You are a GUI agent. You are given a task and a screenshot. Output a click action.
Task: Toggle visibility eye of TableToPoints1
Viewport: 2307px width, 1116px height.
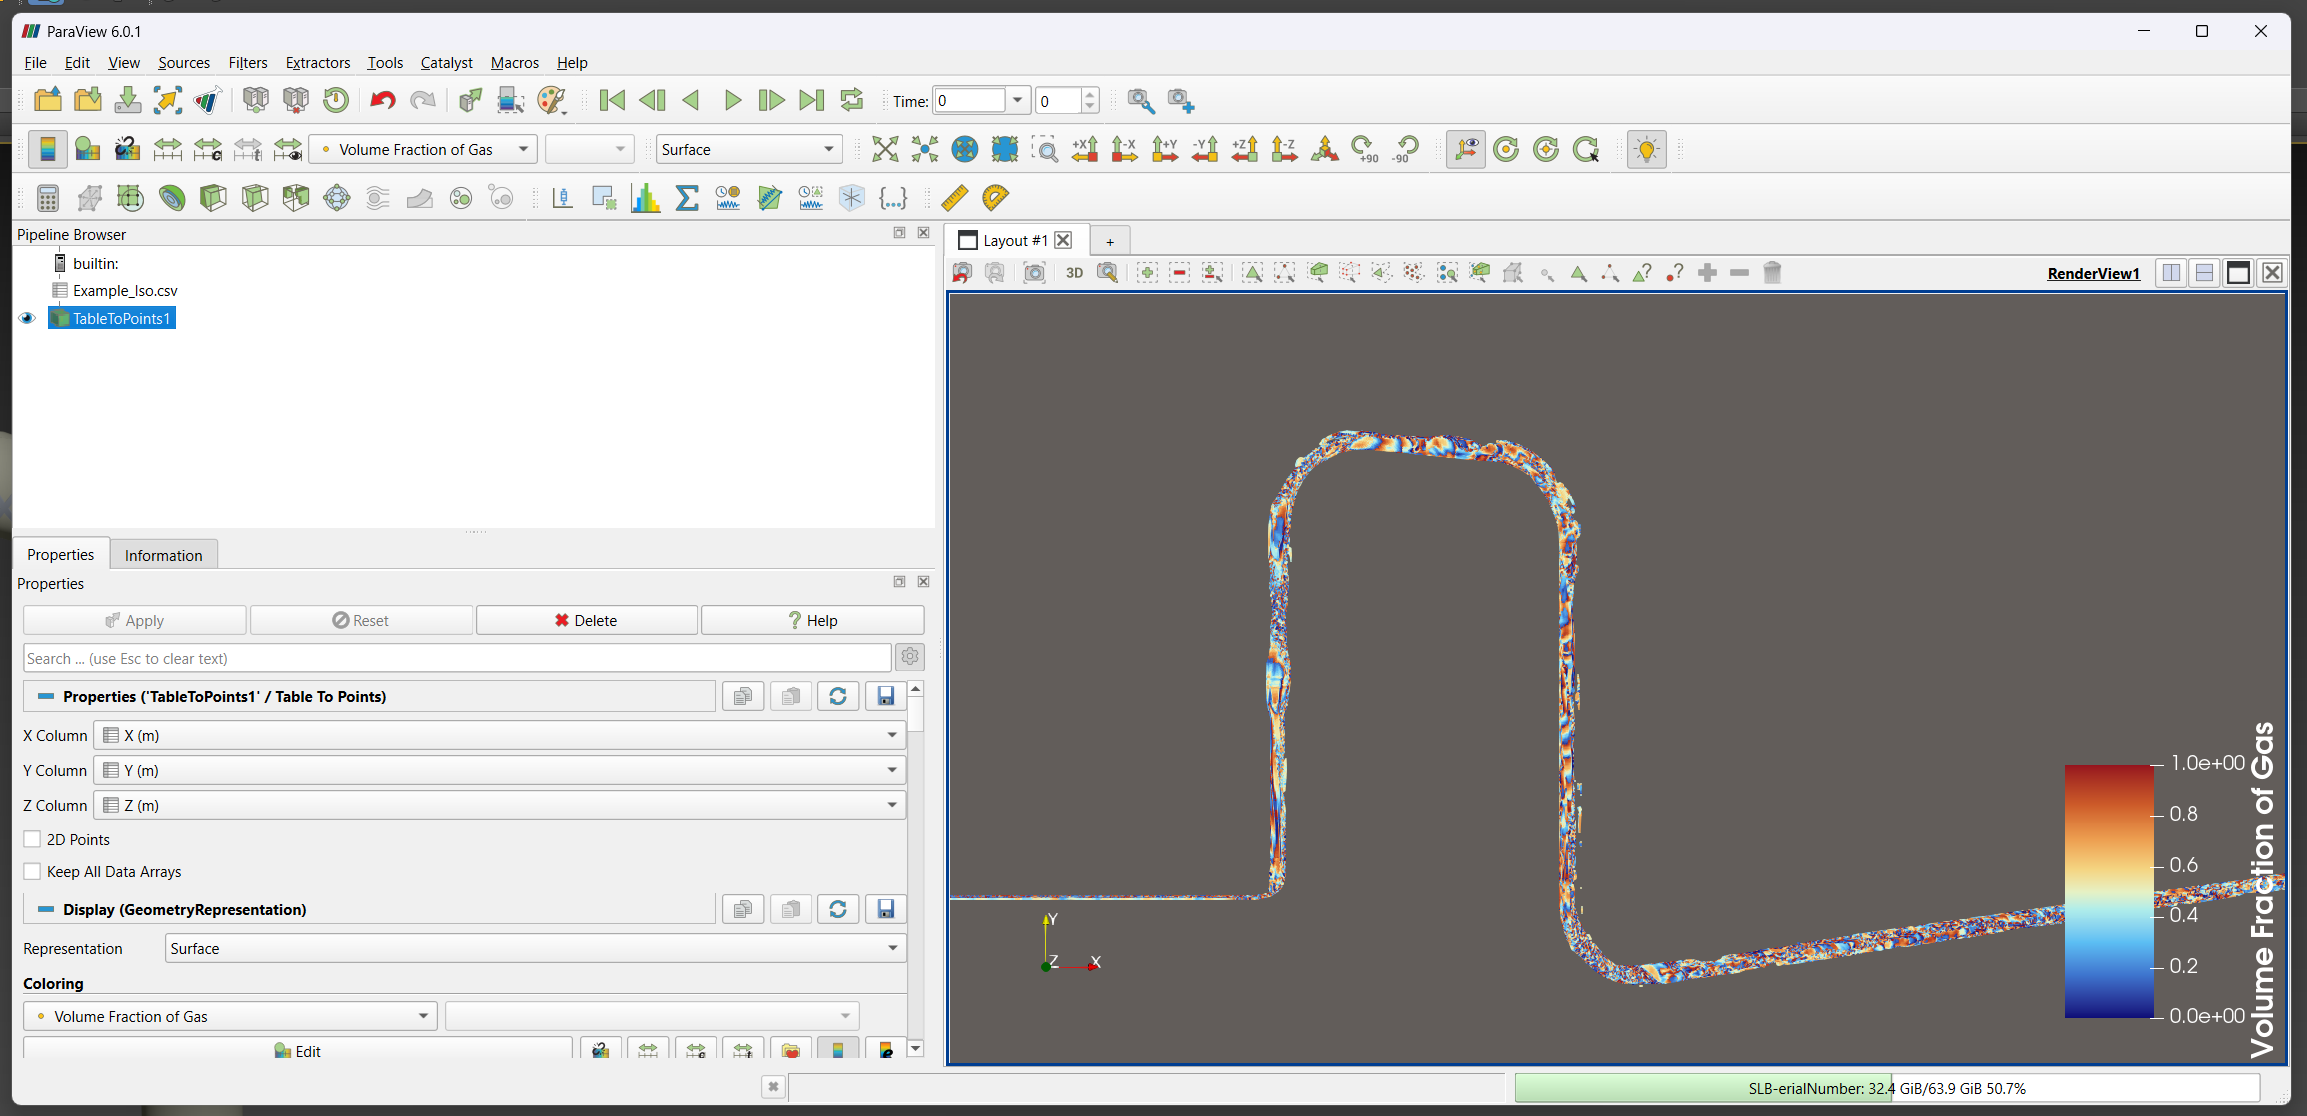click(27, 318)
